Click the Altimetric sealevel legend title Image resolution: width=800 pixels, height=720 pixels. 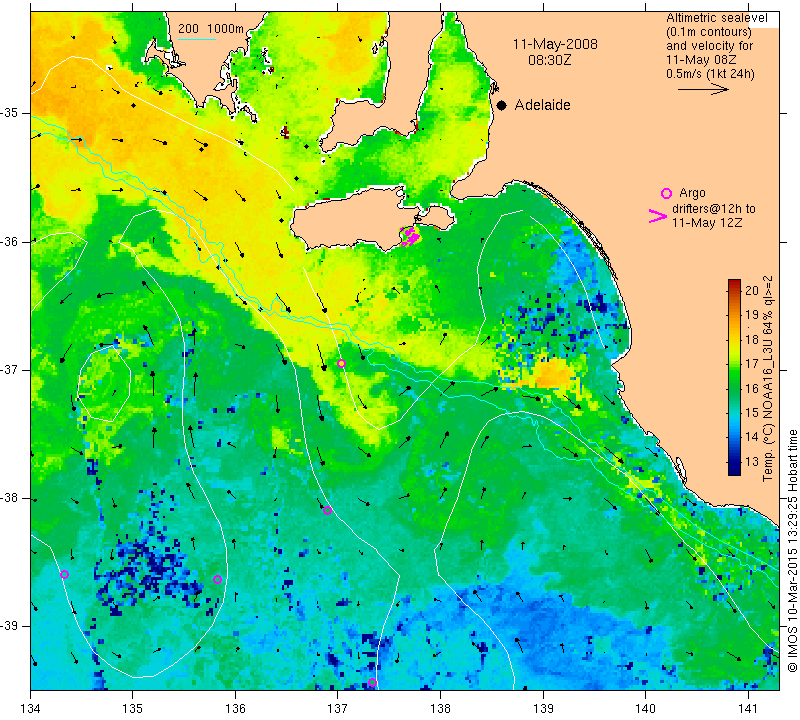[x=717, y=18]
